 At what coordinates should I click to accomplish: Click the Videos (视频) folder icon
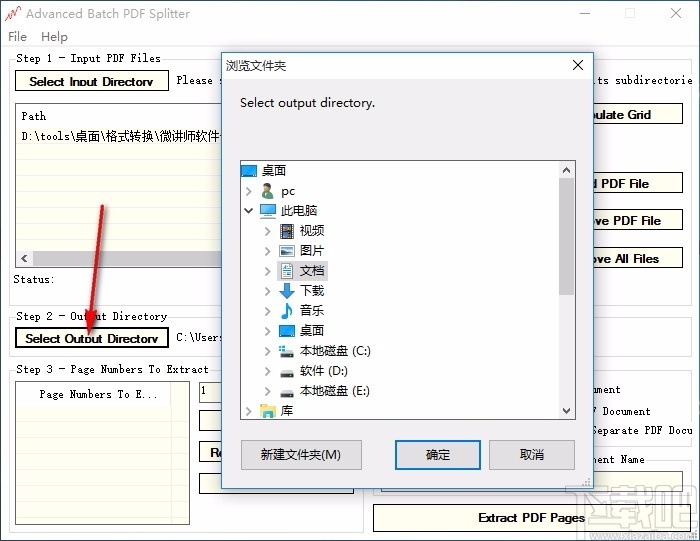(287, 231)
